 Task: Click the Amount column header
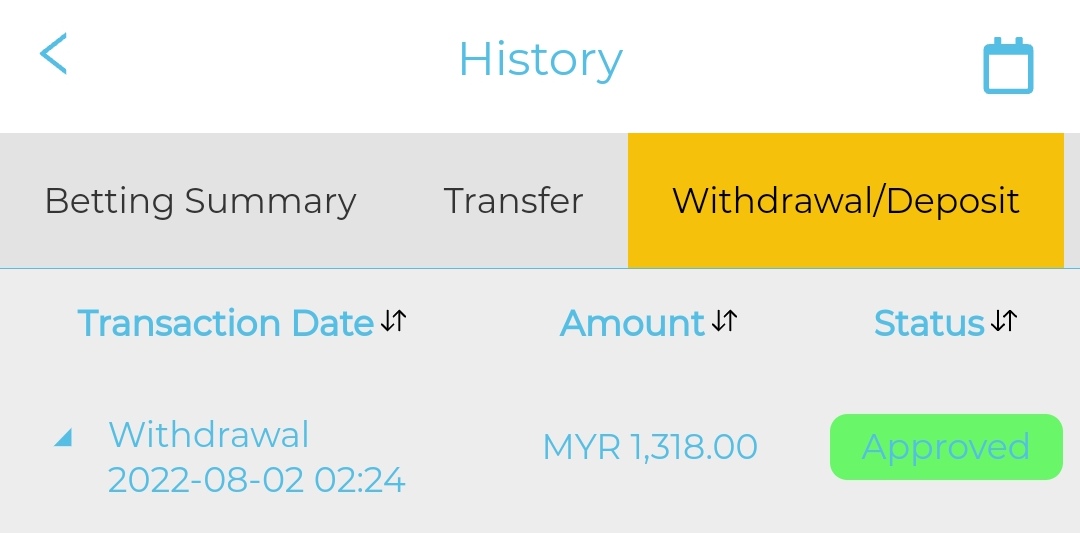click(632, 323)
